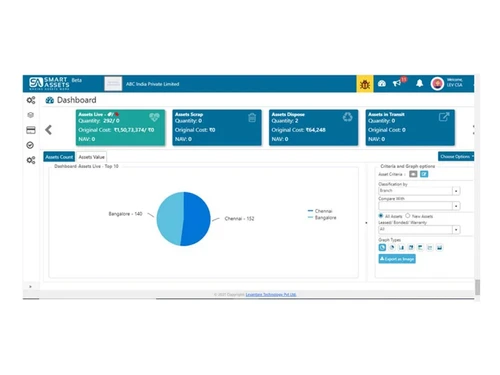Go to previous cards with left chevron

[49, 130]
